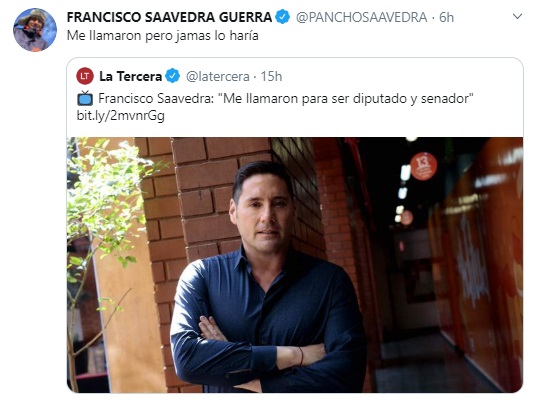Viewport: 537px width, 407px height.
Task: Click the verified badge beside FRANCISCO SAAVEDRA GUERRA
Action: tap(283, 17)
